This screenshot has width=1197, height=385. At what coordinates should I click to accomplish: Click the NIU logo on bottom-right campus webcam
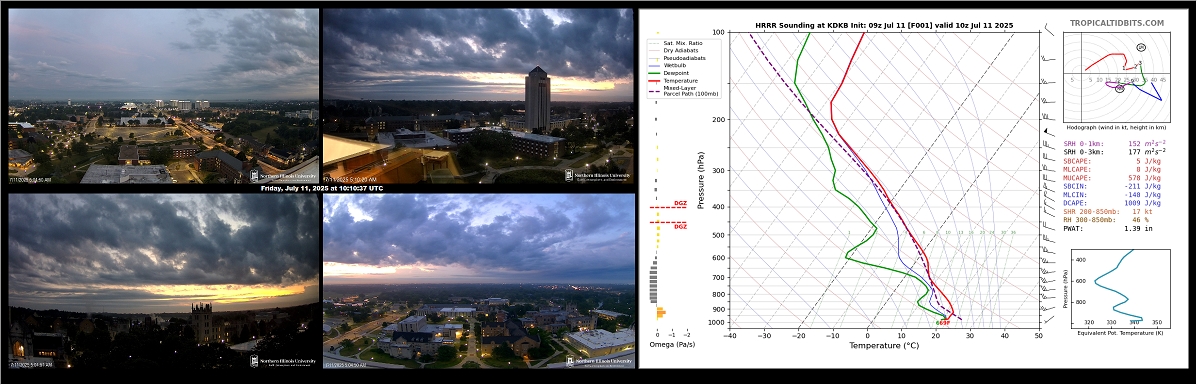pyautogui.click(x=598, y=361)
